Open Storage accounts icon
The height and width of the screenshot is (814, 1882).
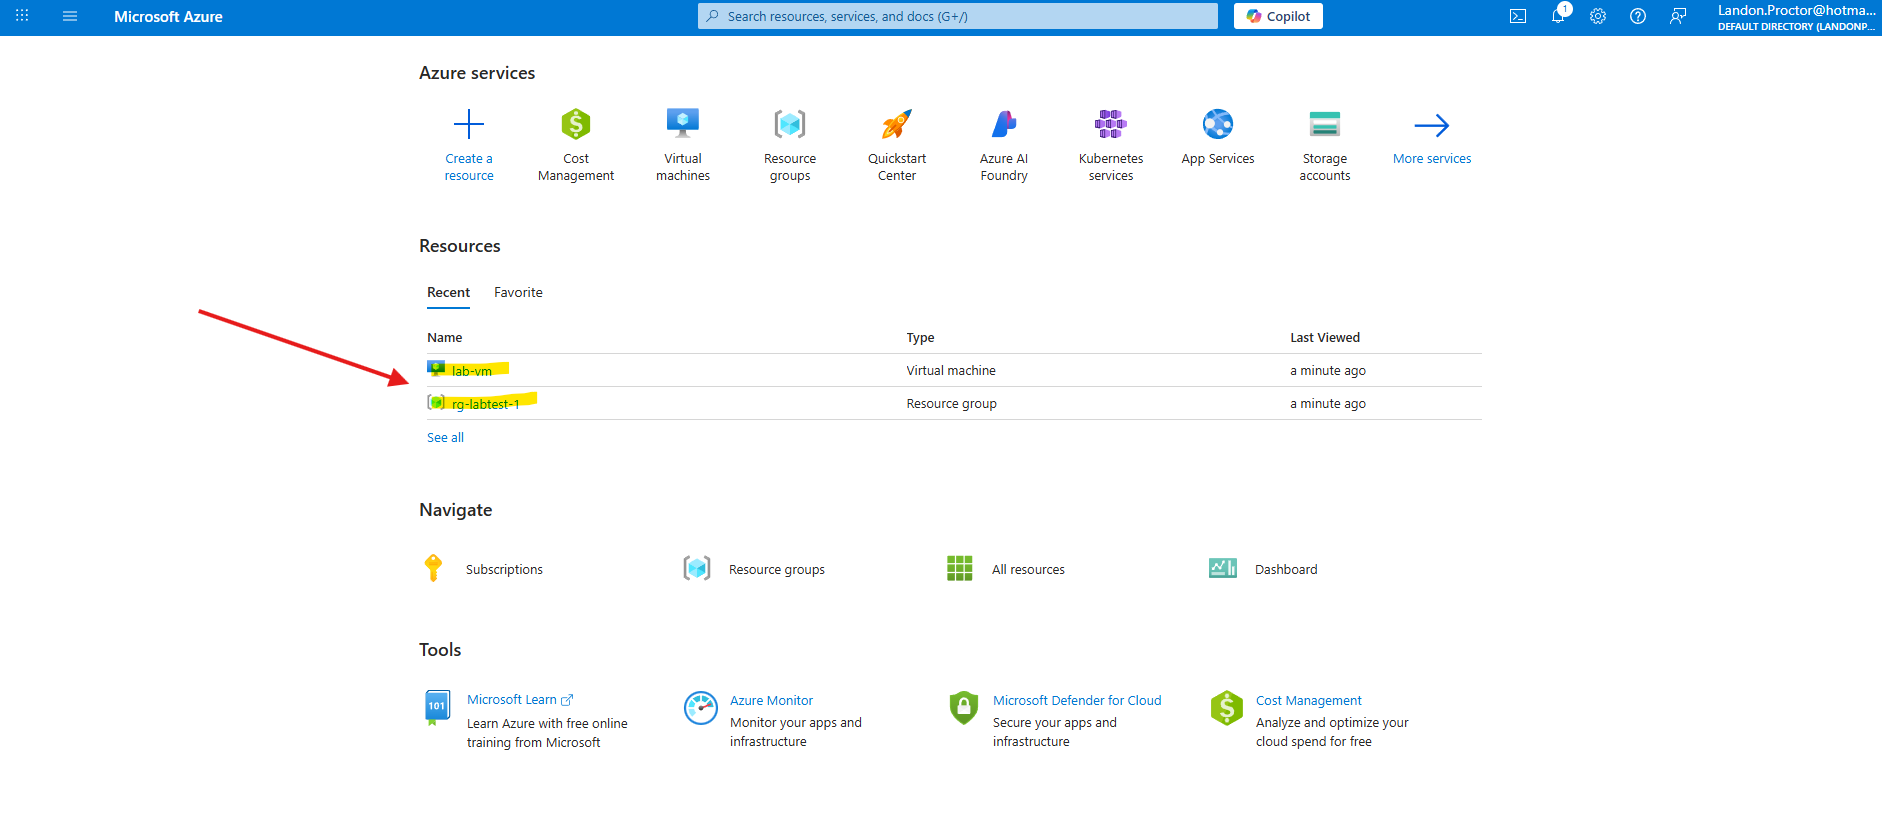click(x=1325, y=125)
